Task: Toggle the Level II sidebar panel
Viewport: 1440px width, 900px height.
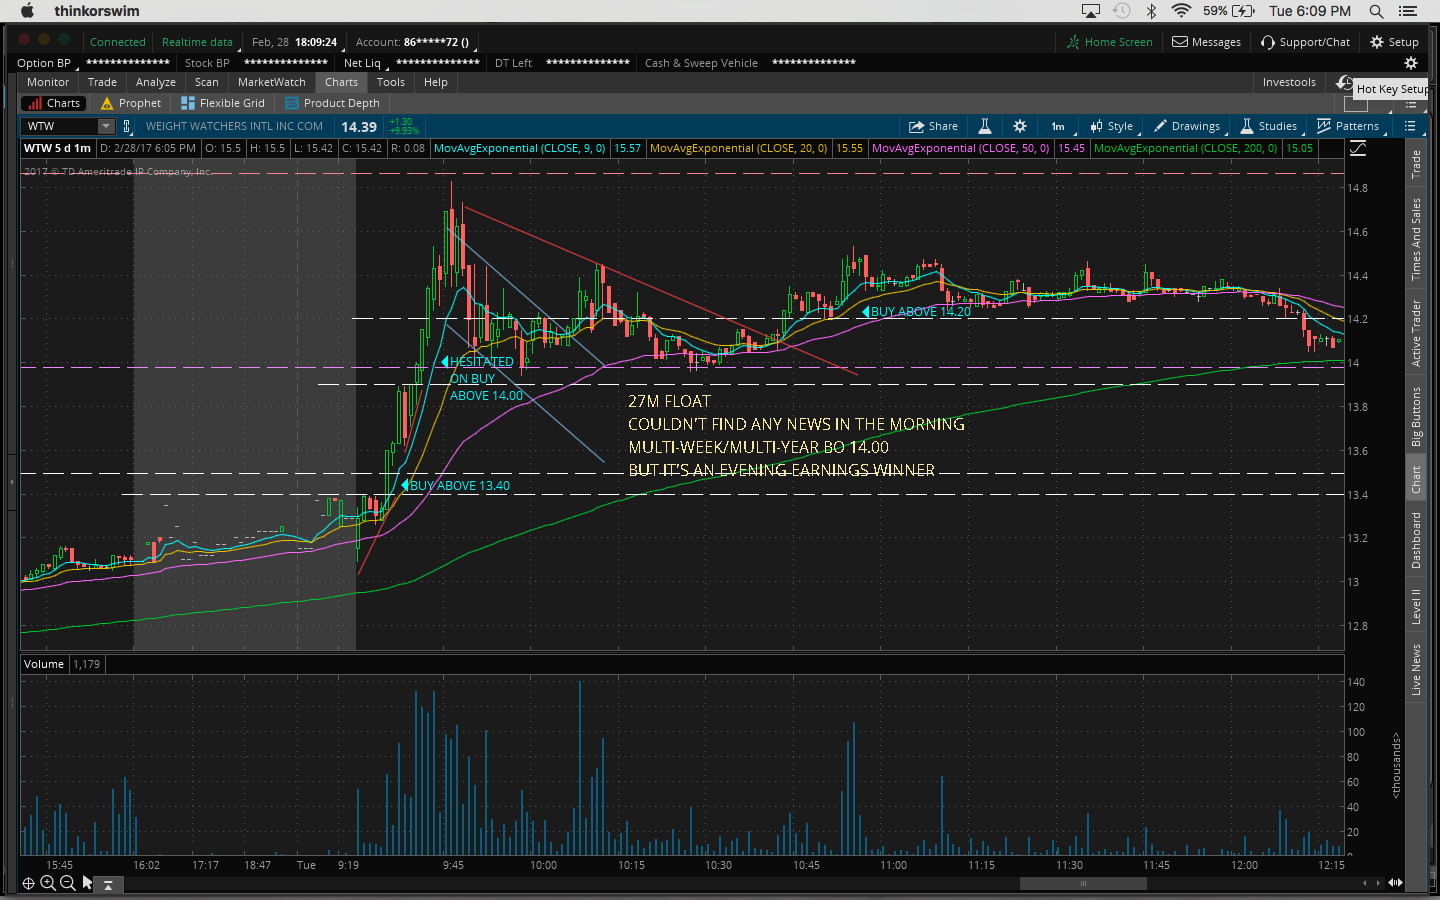Action: (1416, 607)
